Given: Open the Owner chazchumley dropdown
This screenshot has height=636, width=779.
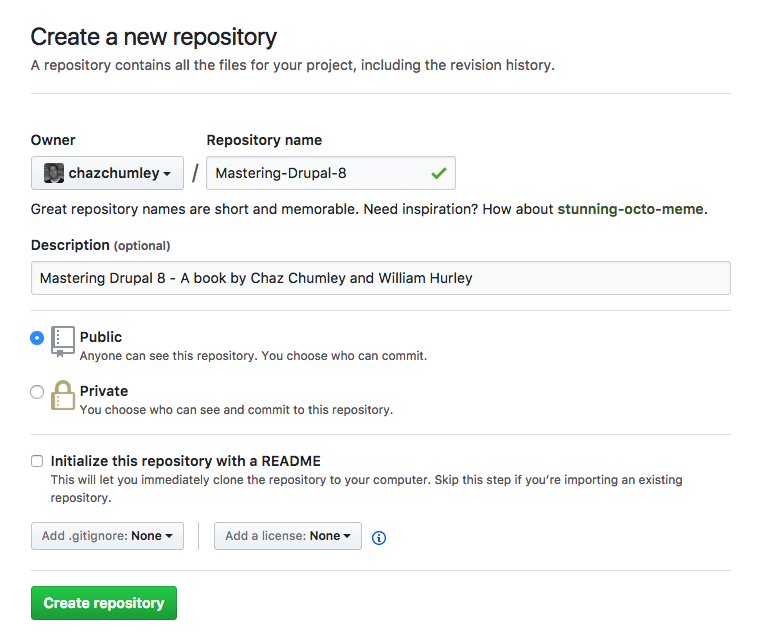Looking at the screenshot, I should pos(108,173).
